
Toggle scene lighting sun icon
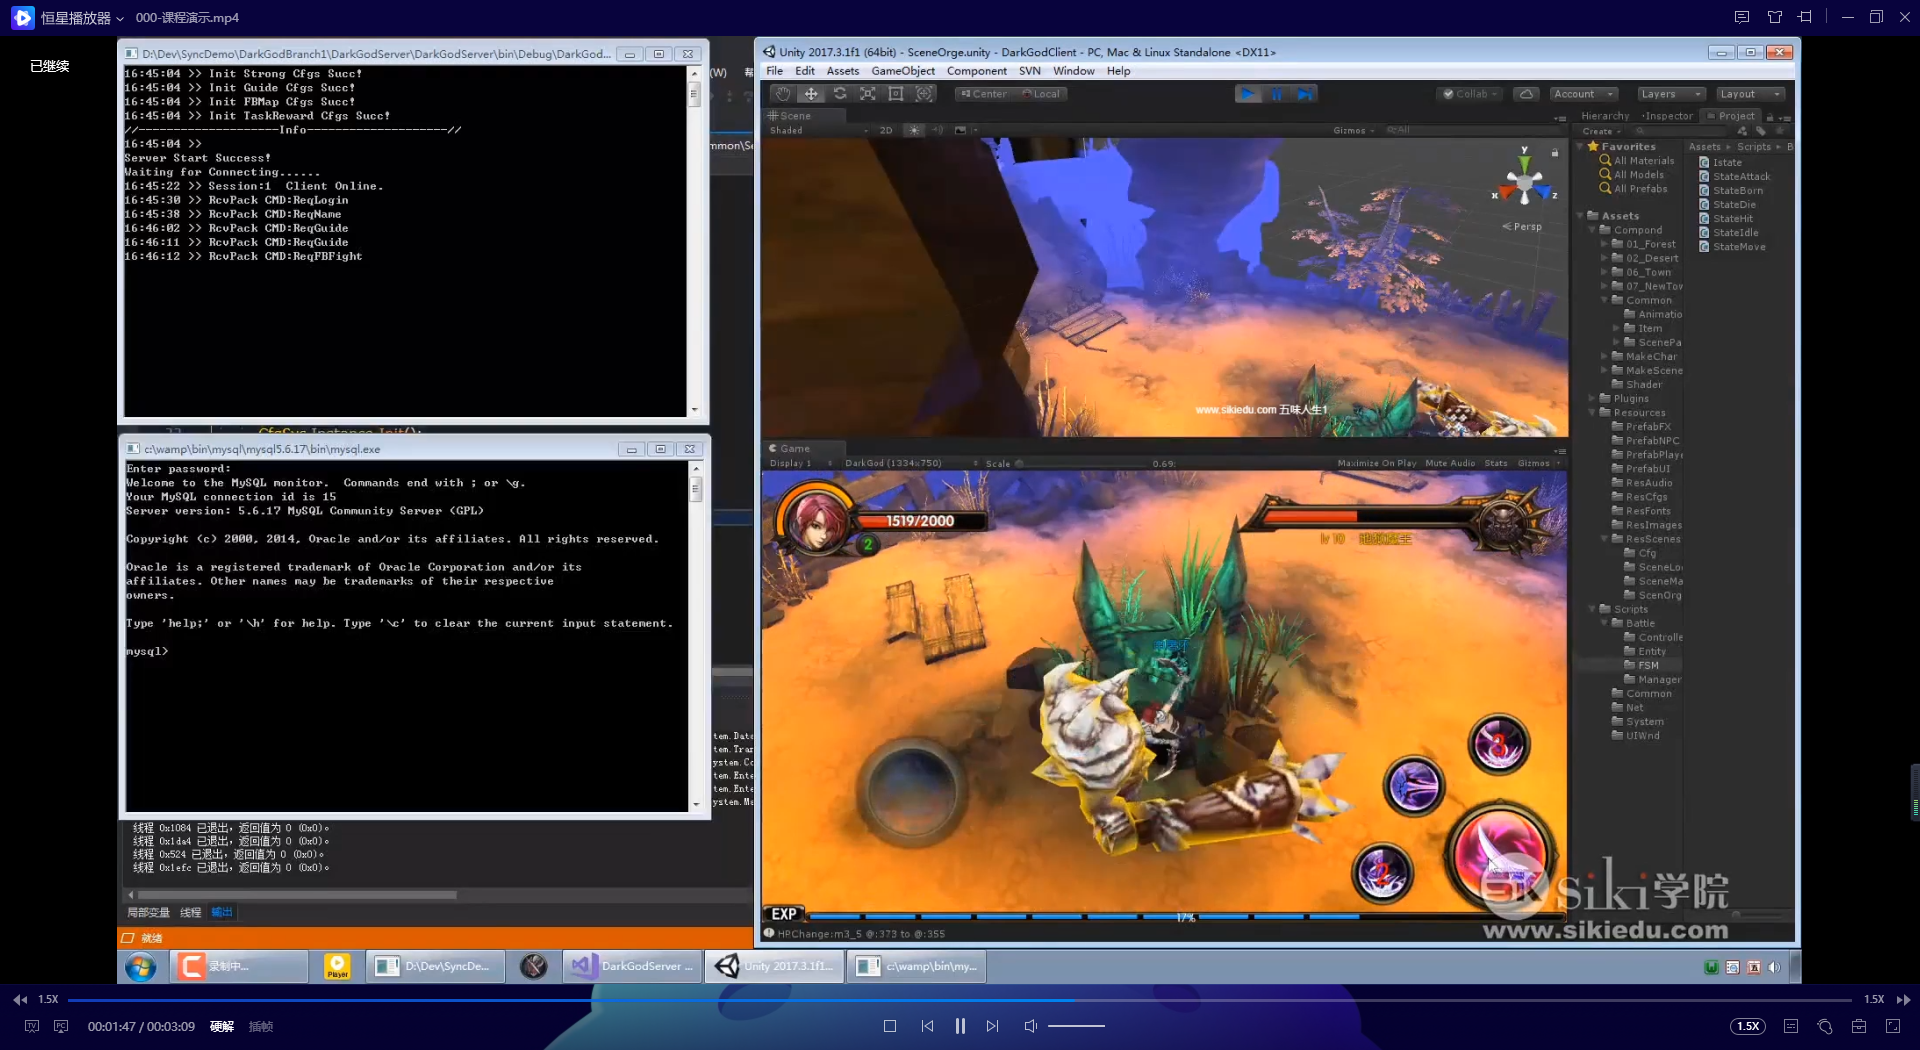coord(913,130)
